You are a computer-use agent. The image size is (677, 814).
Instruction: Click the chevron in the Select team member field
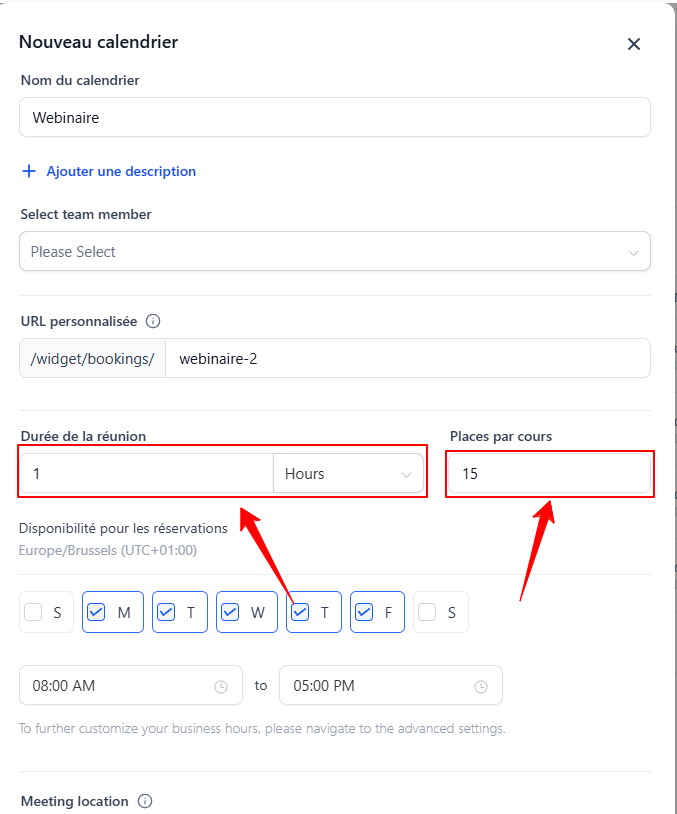click(x=633, y=253)
